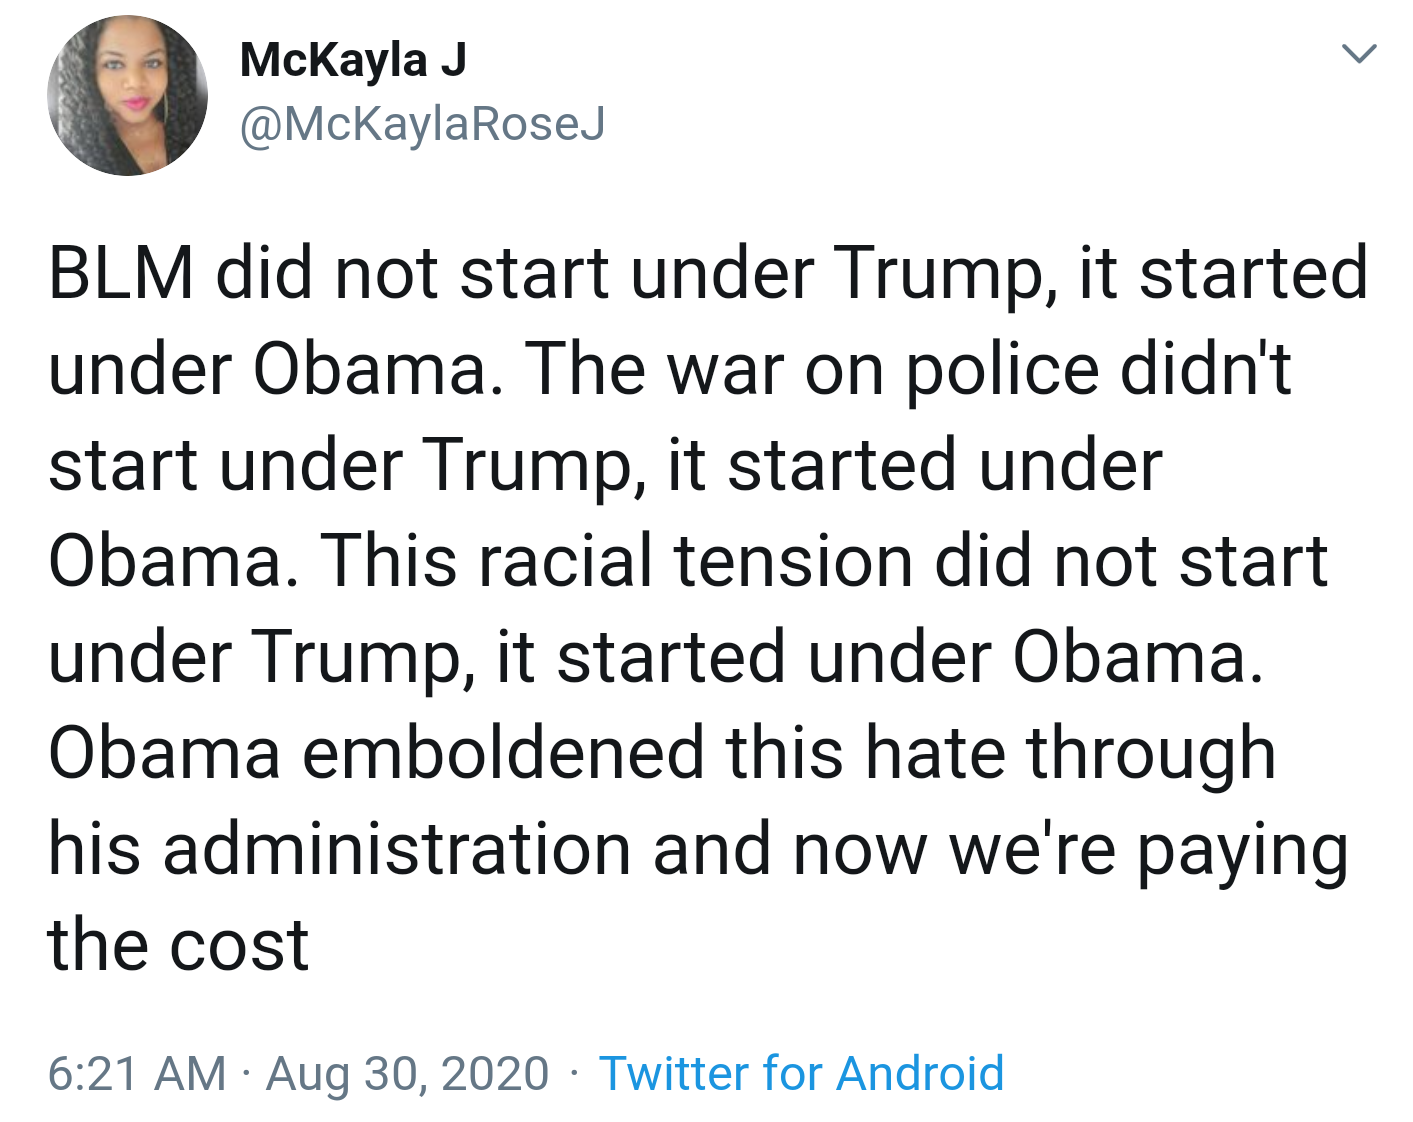Select the 6:21 AM timestamp
The image size is (1413, 1122).
(137, 1074)
